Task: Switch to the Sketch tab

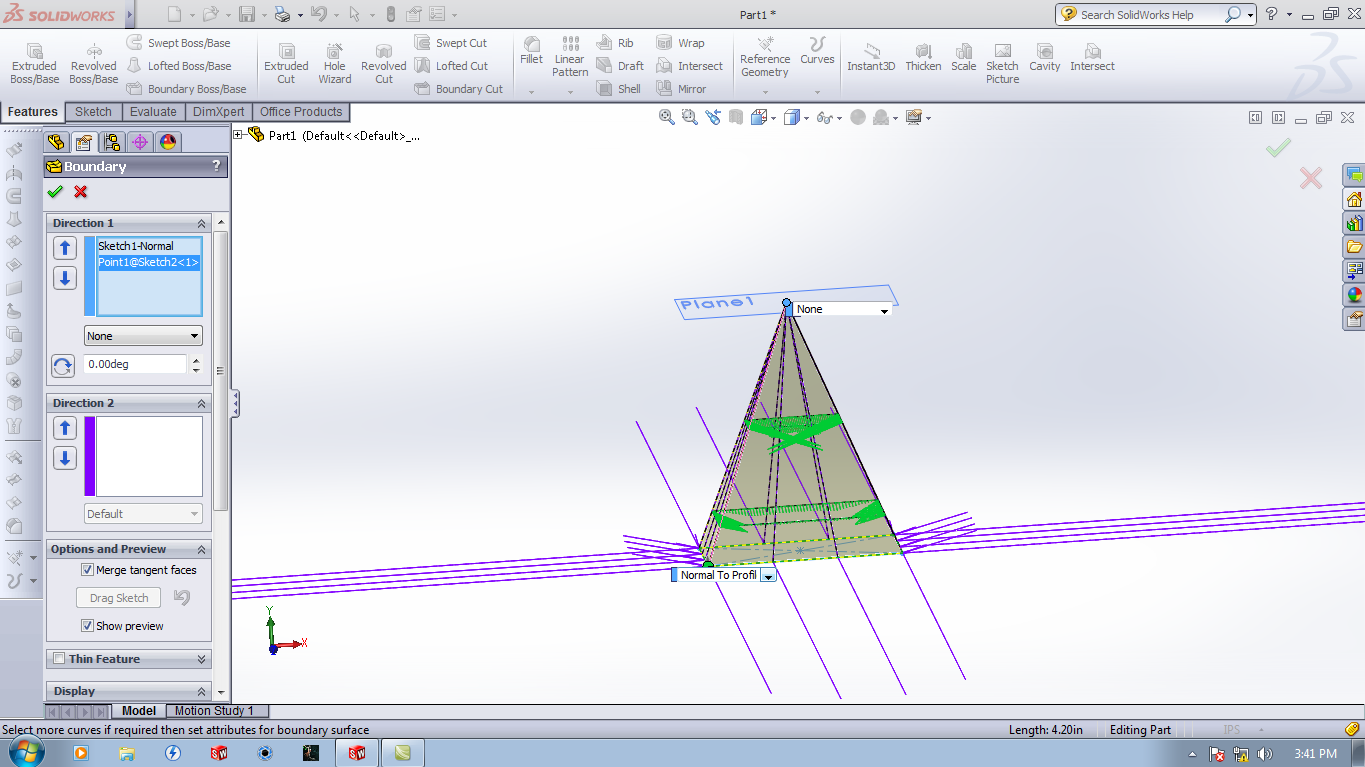Action: (94, 112)
